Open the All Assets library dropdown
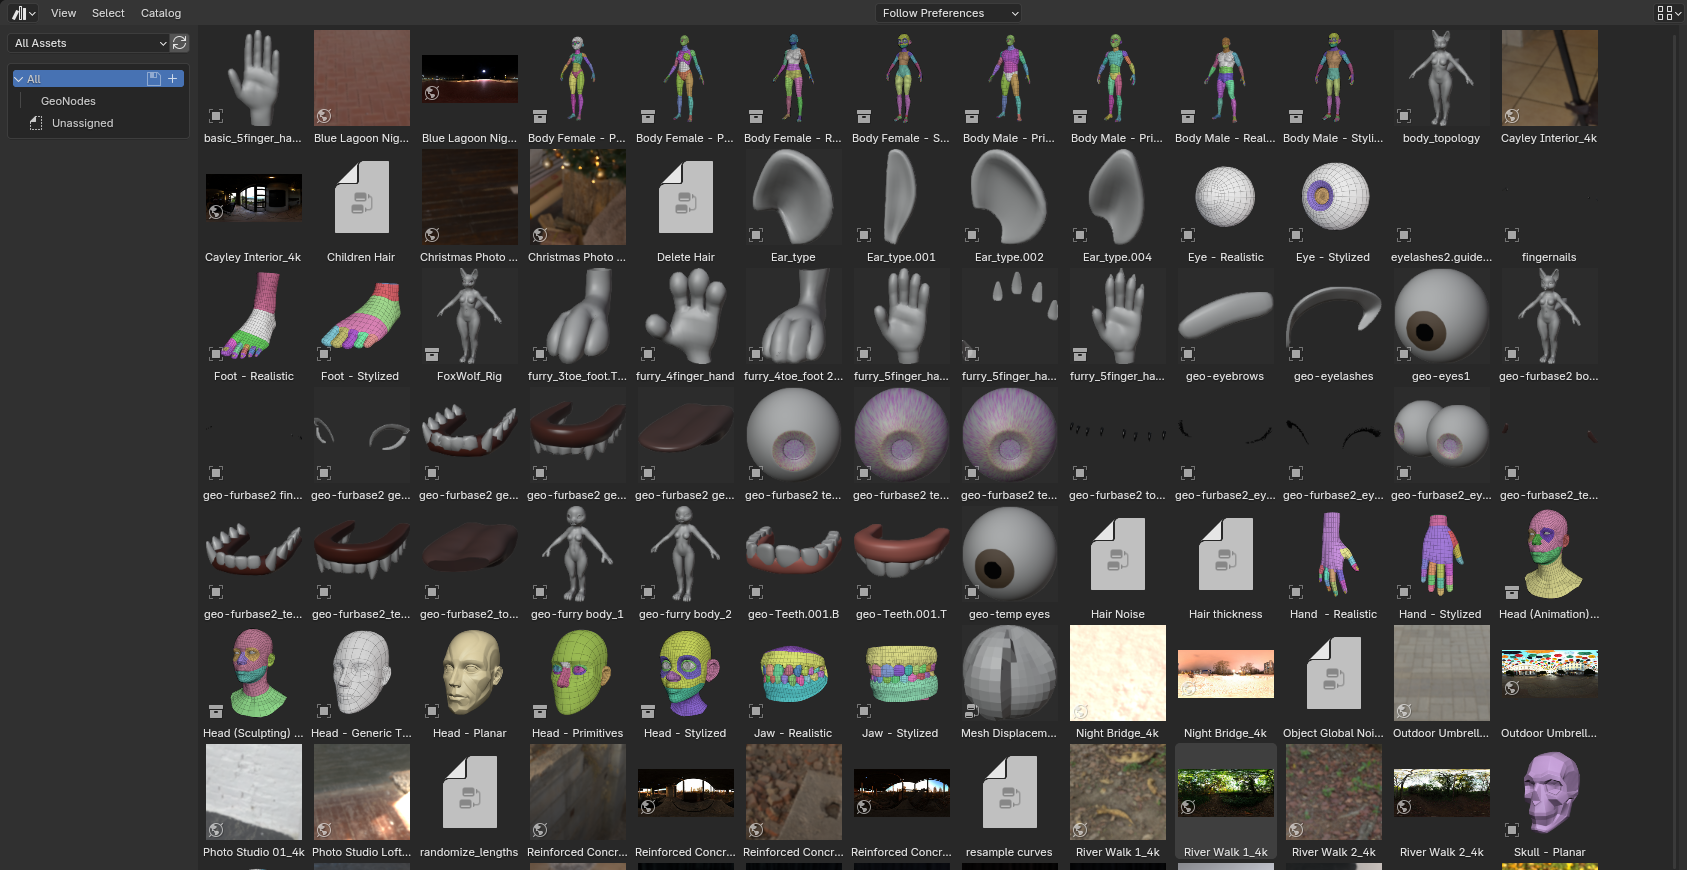This screenshot has height=870, width=1687. coord(89,43)
